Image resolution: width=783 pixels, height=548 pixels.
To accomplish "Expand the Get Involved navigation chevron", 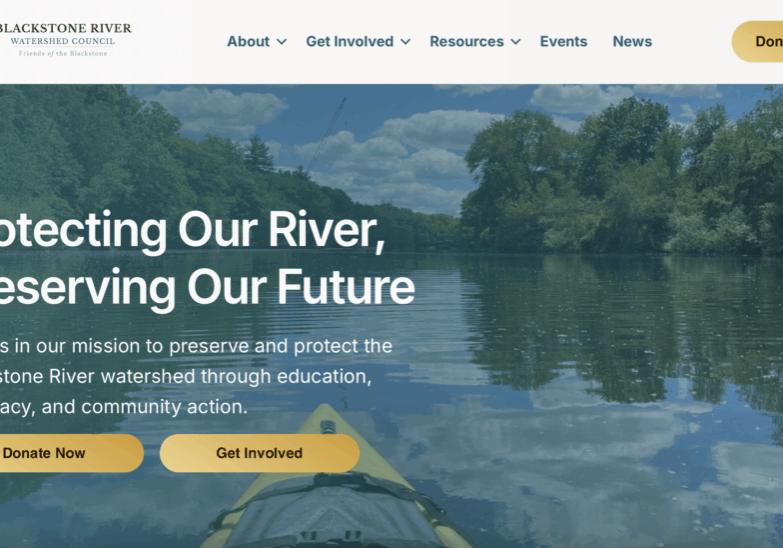I will (x=405, y=42).
